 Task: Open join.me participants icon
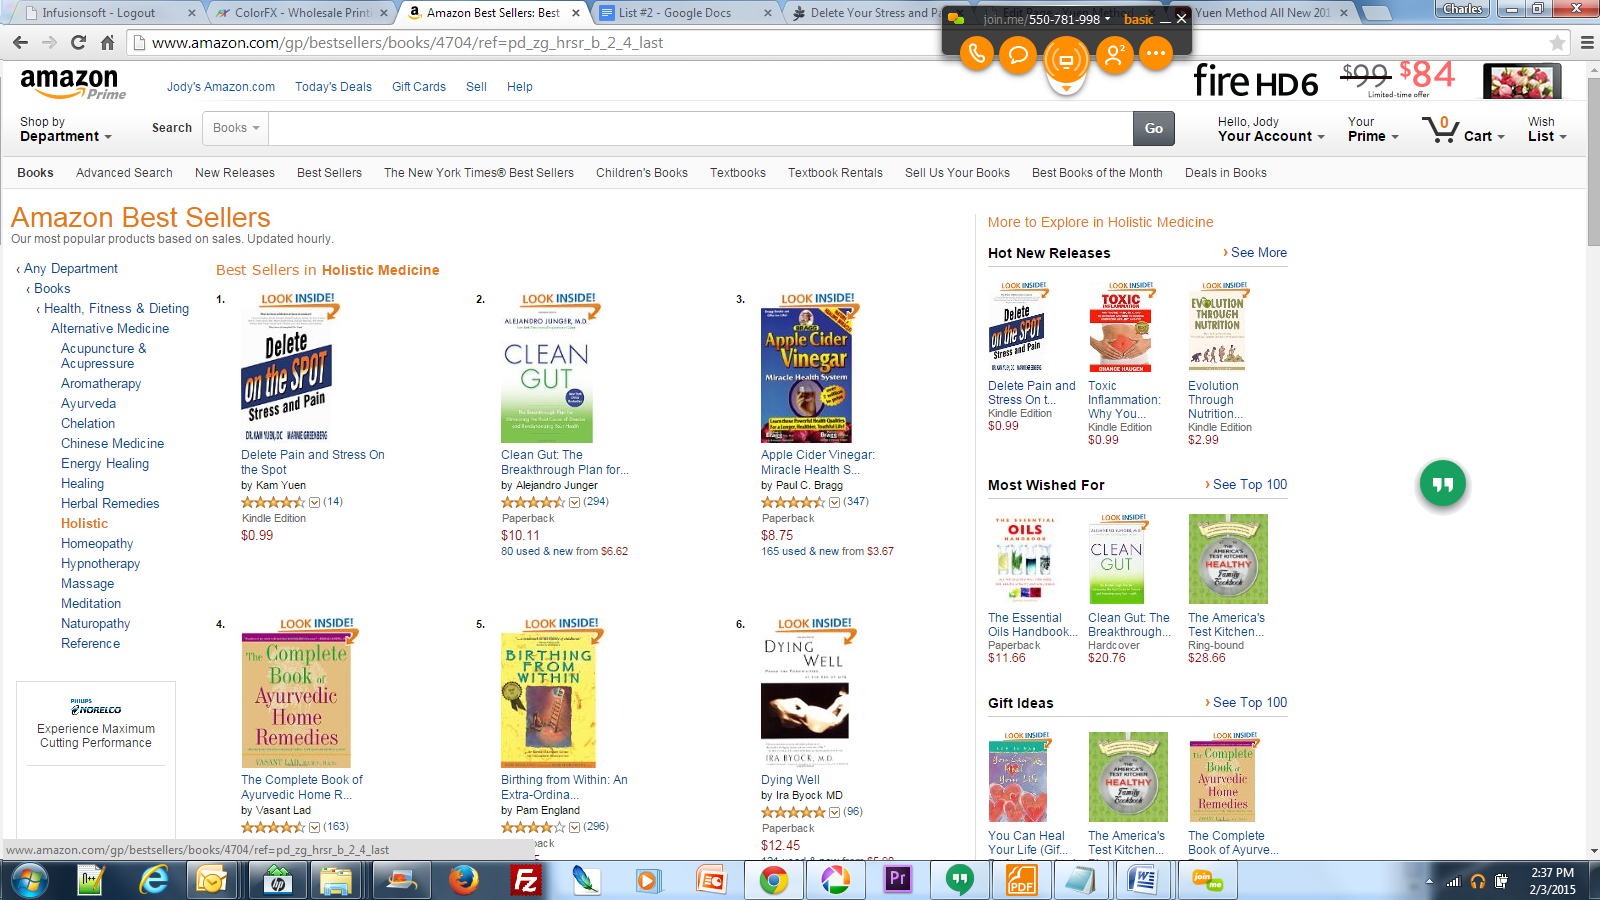pyautogui.click(x=1114, y=53)
